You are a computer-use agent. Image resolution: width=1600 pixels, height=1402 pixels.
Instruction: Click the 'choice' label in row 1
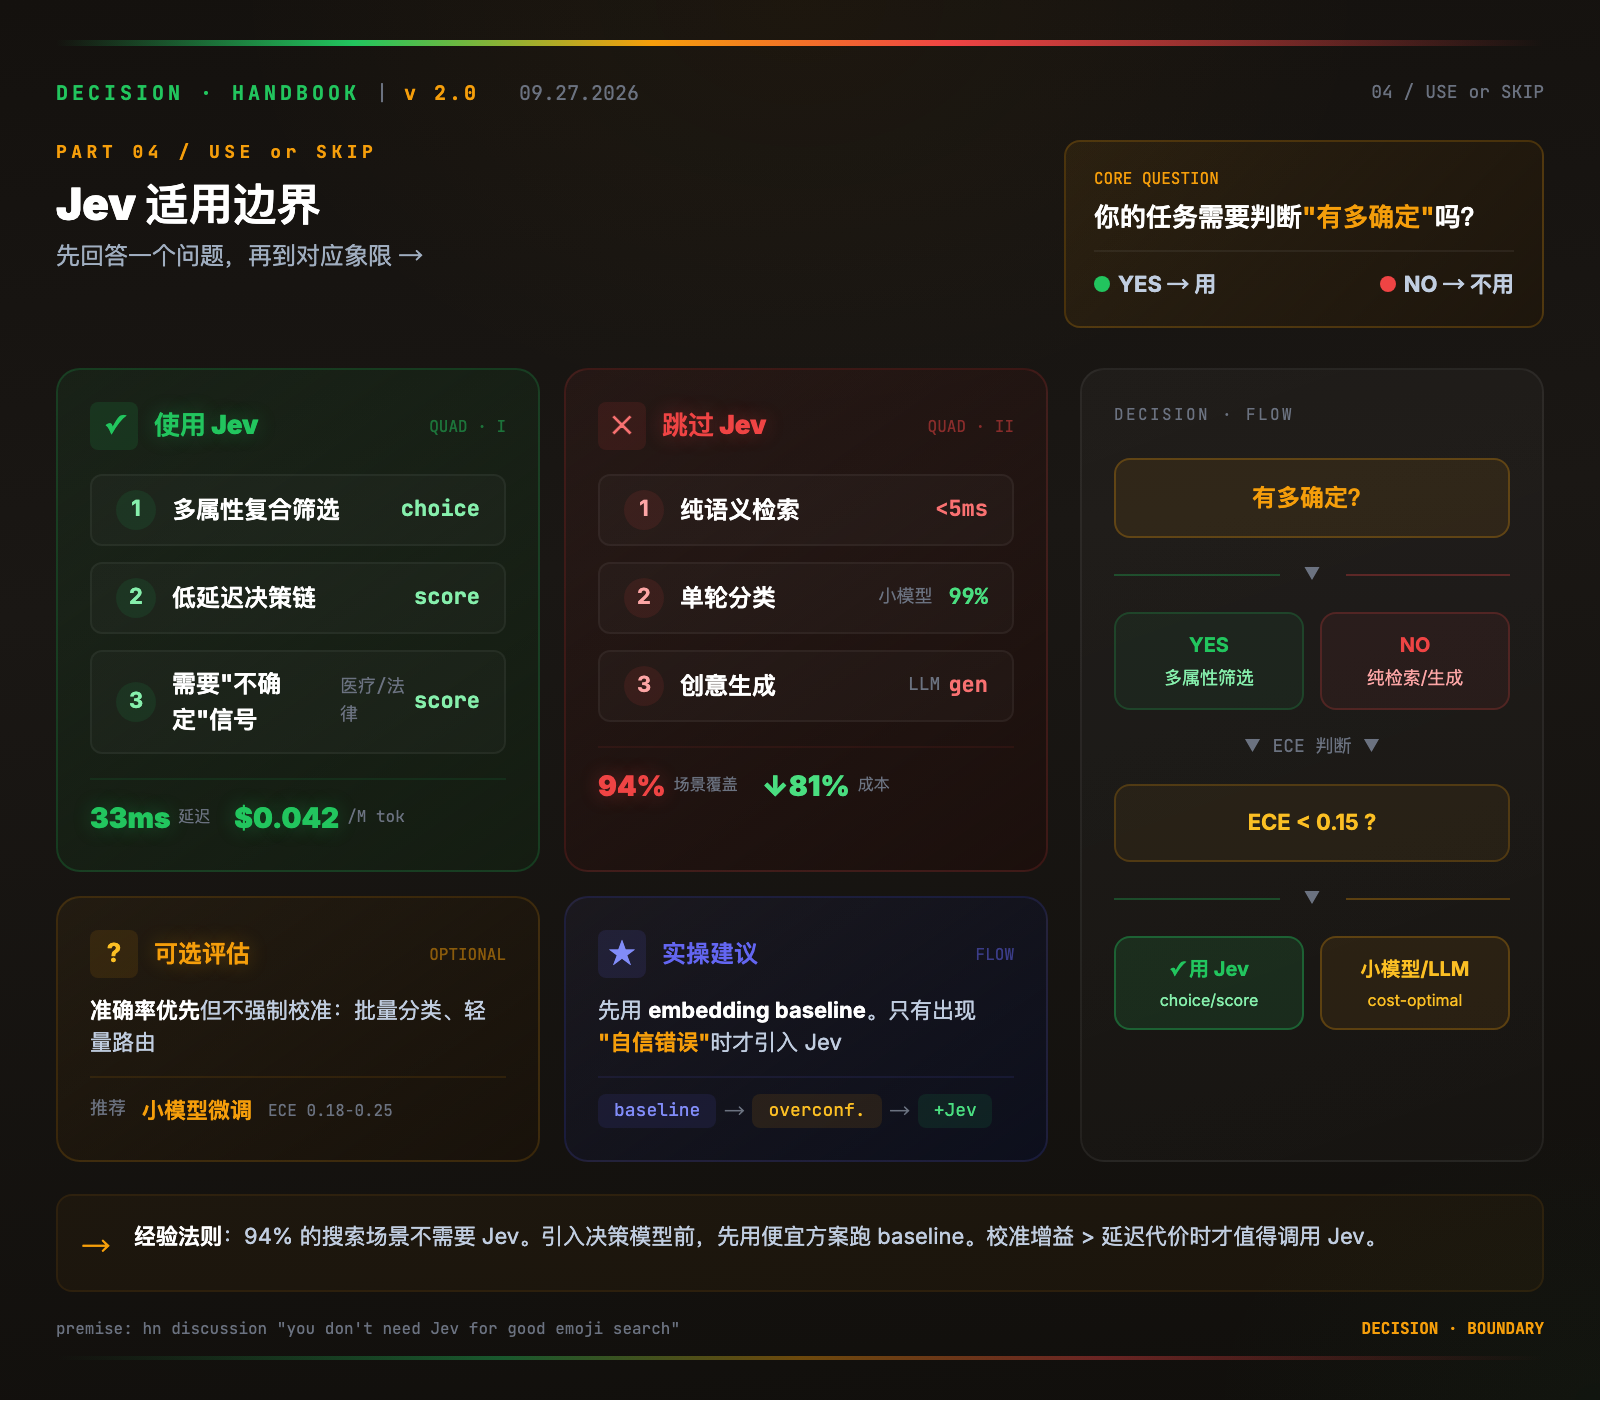(x=440, y=509)
